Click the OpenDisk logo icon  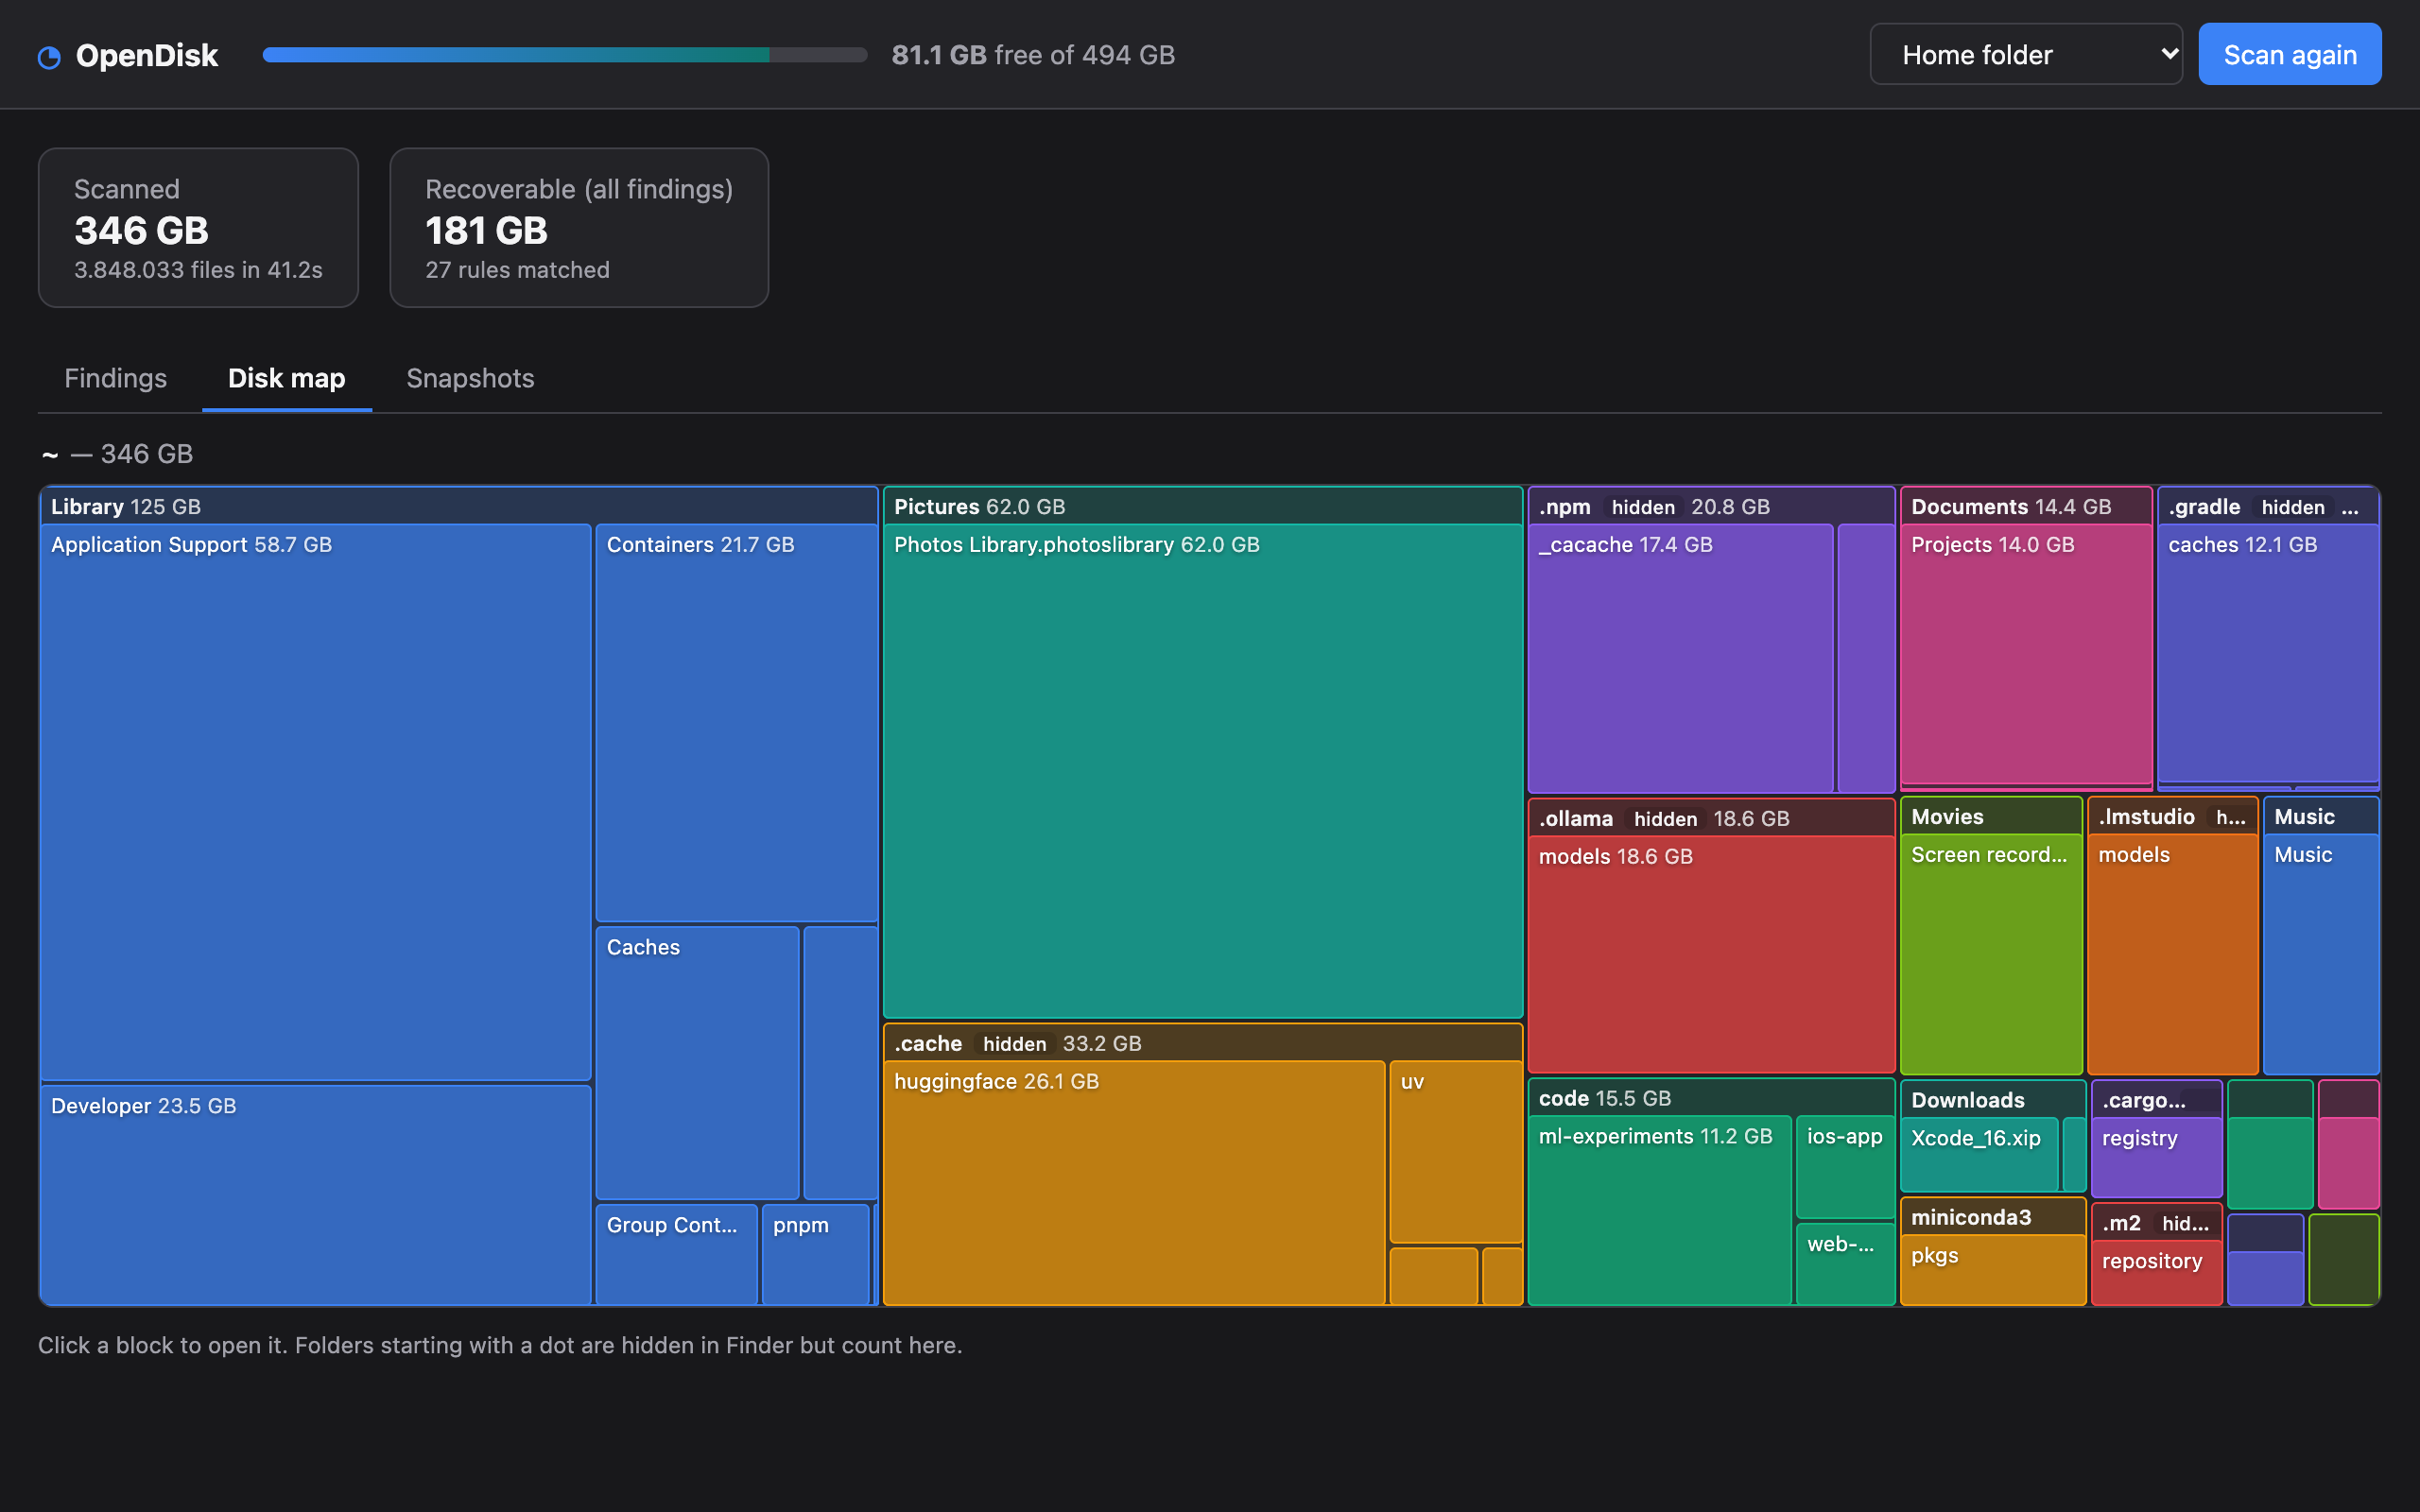pyautogui.click(x=49, y=57)
